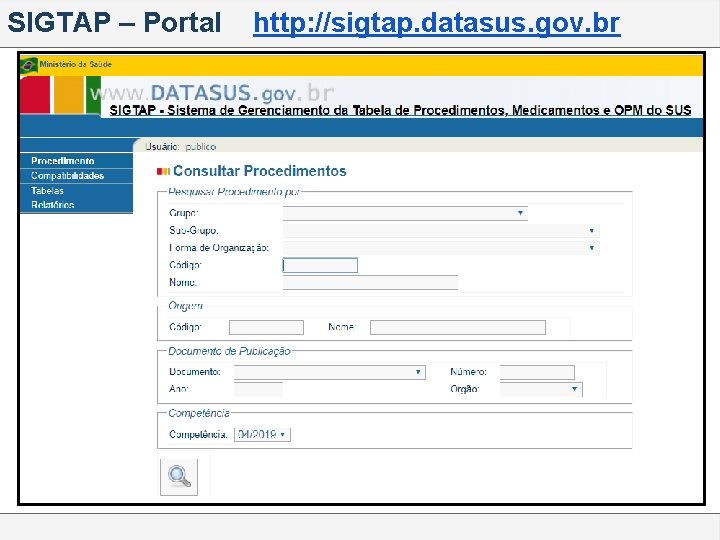Expand the Sub-Grupo dropdown
The height and width of the screenshot is (540, 720).
(441, 231)
